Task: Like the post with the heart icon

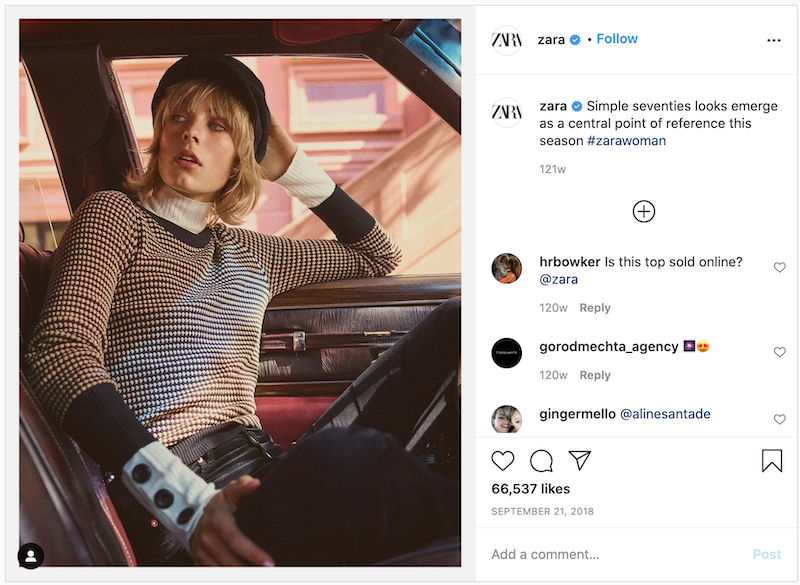Action: point(503,461)
